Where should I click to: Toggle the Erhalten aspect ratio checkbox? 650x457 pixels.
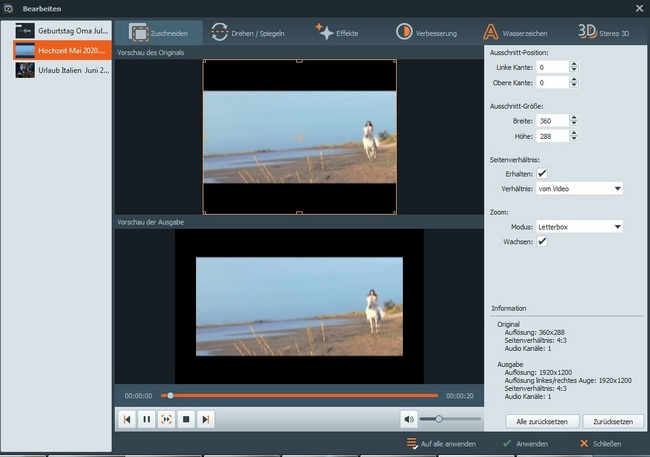coord(542,173)
